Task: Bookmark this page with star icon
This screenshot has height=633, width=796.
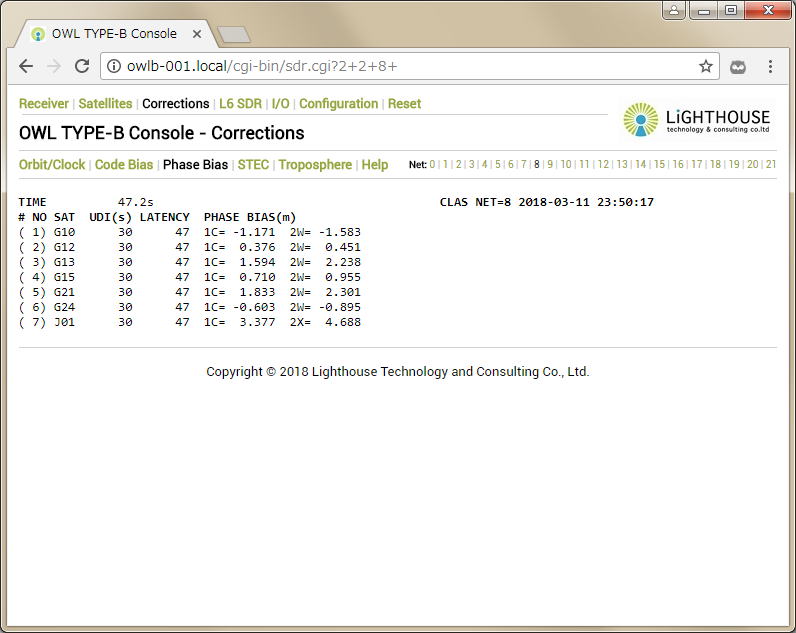Action: coord(706,67)
